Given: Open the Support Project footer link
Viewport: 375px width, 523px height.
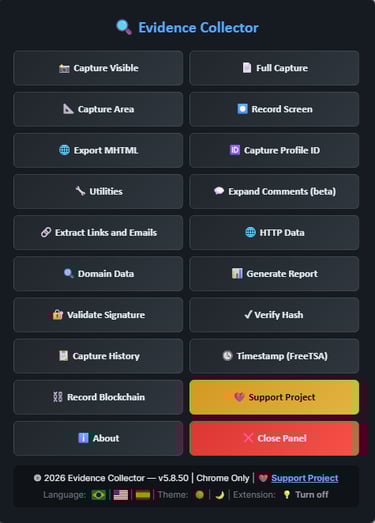Looking at the screenshot, I should pos(305,478).
